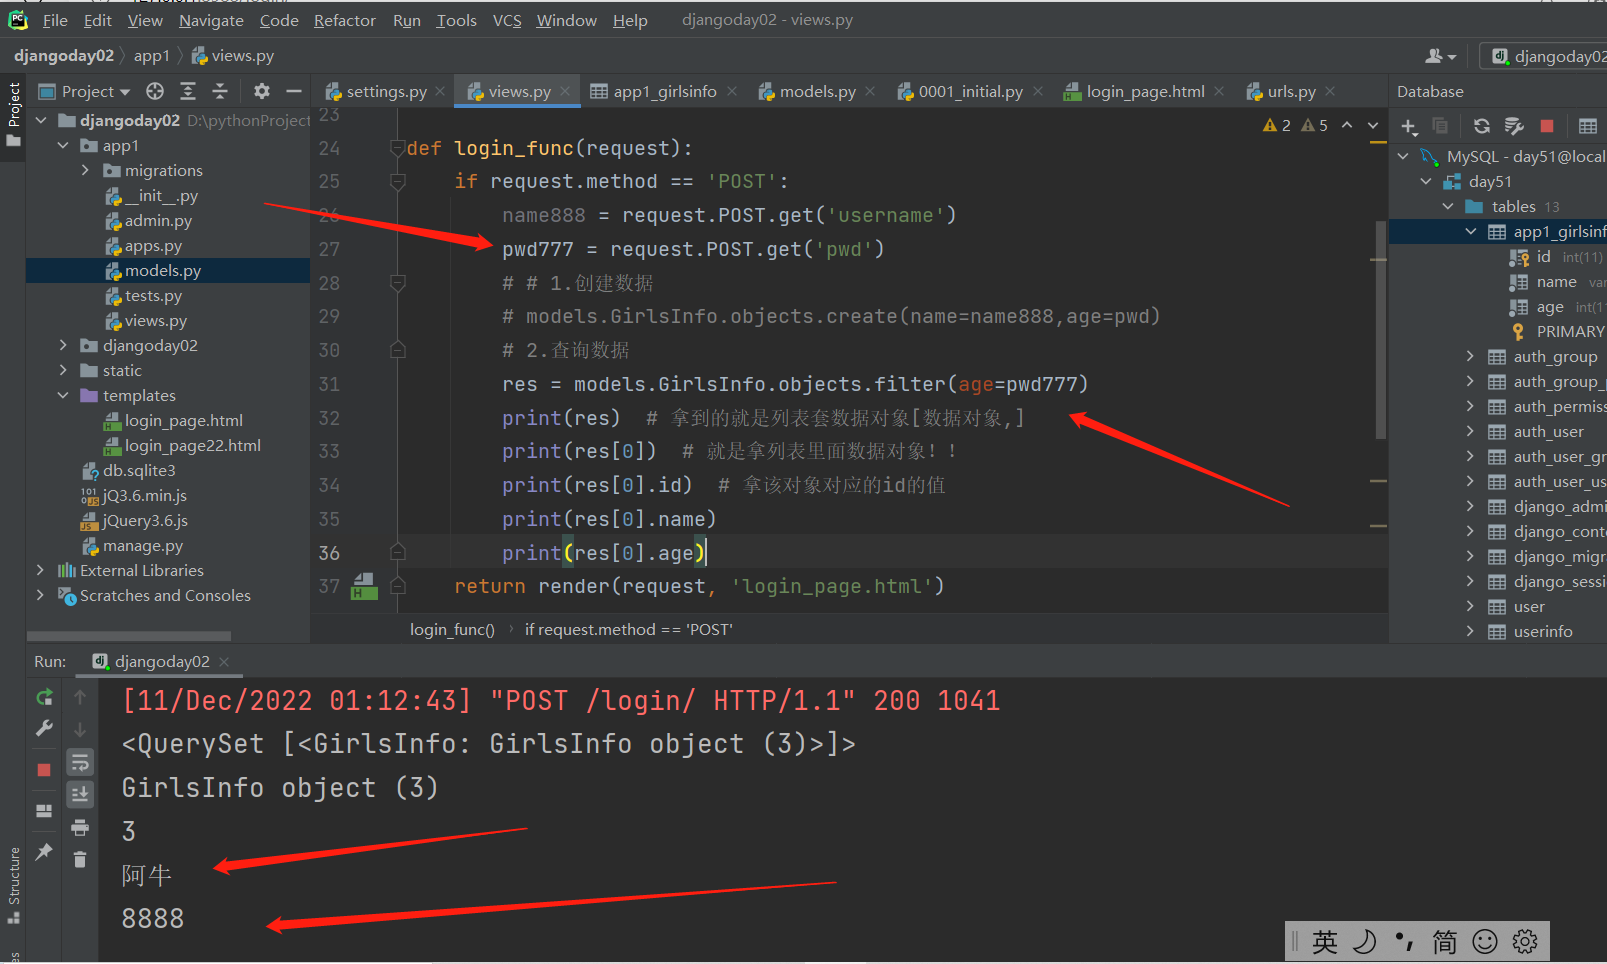Click horizontal scrollbar of Project panel
The width and height of the screenshot is (1607, 964).
(129, 636)
